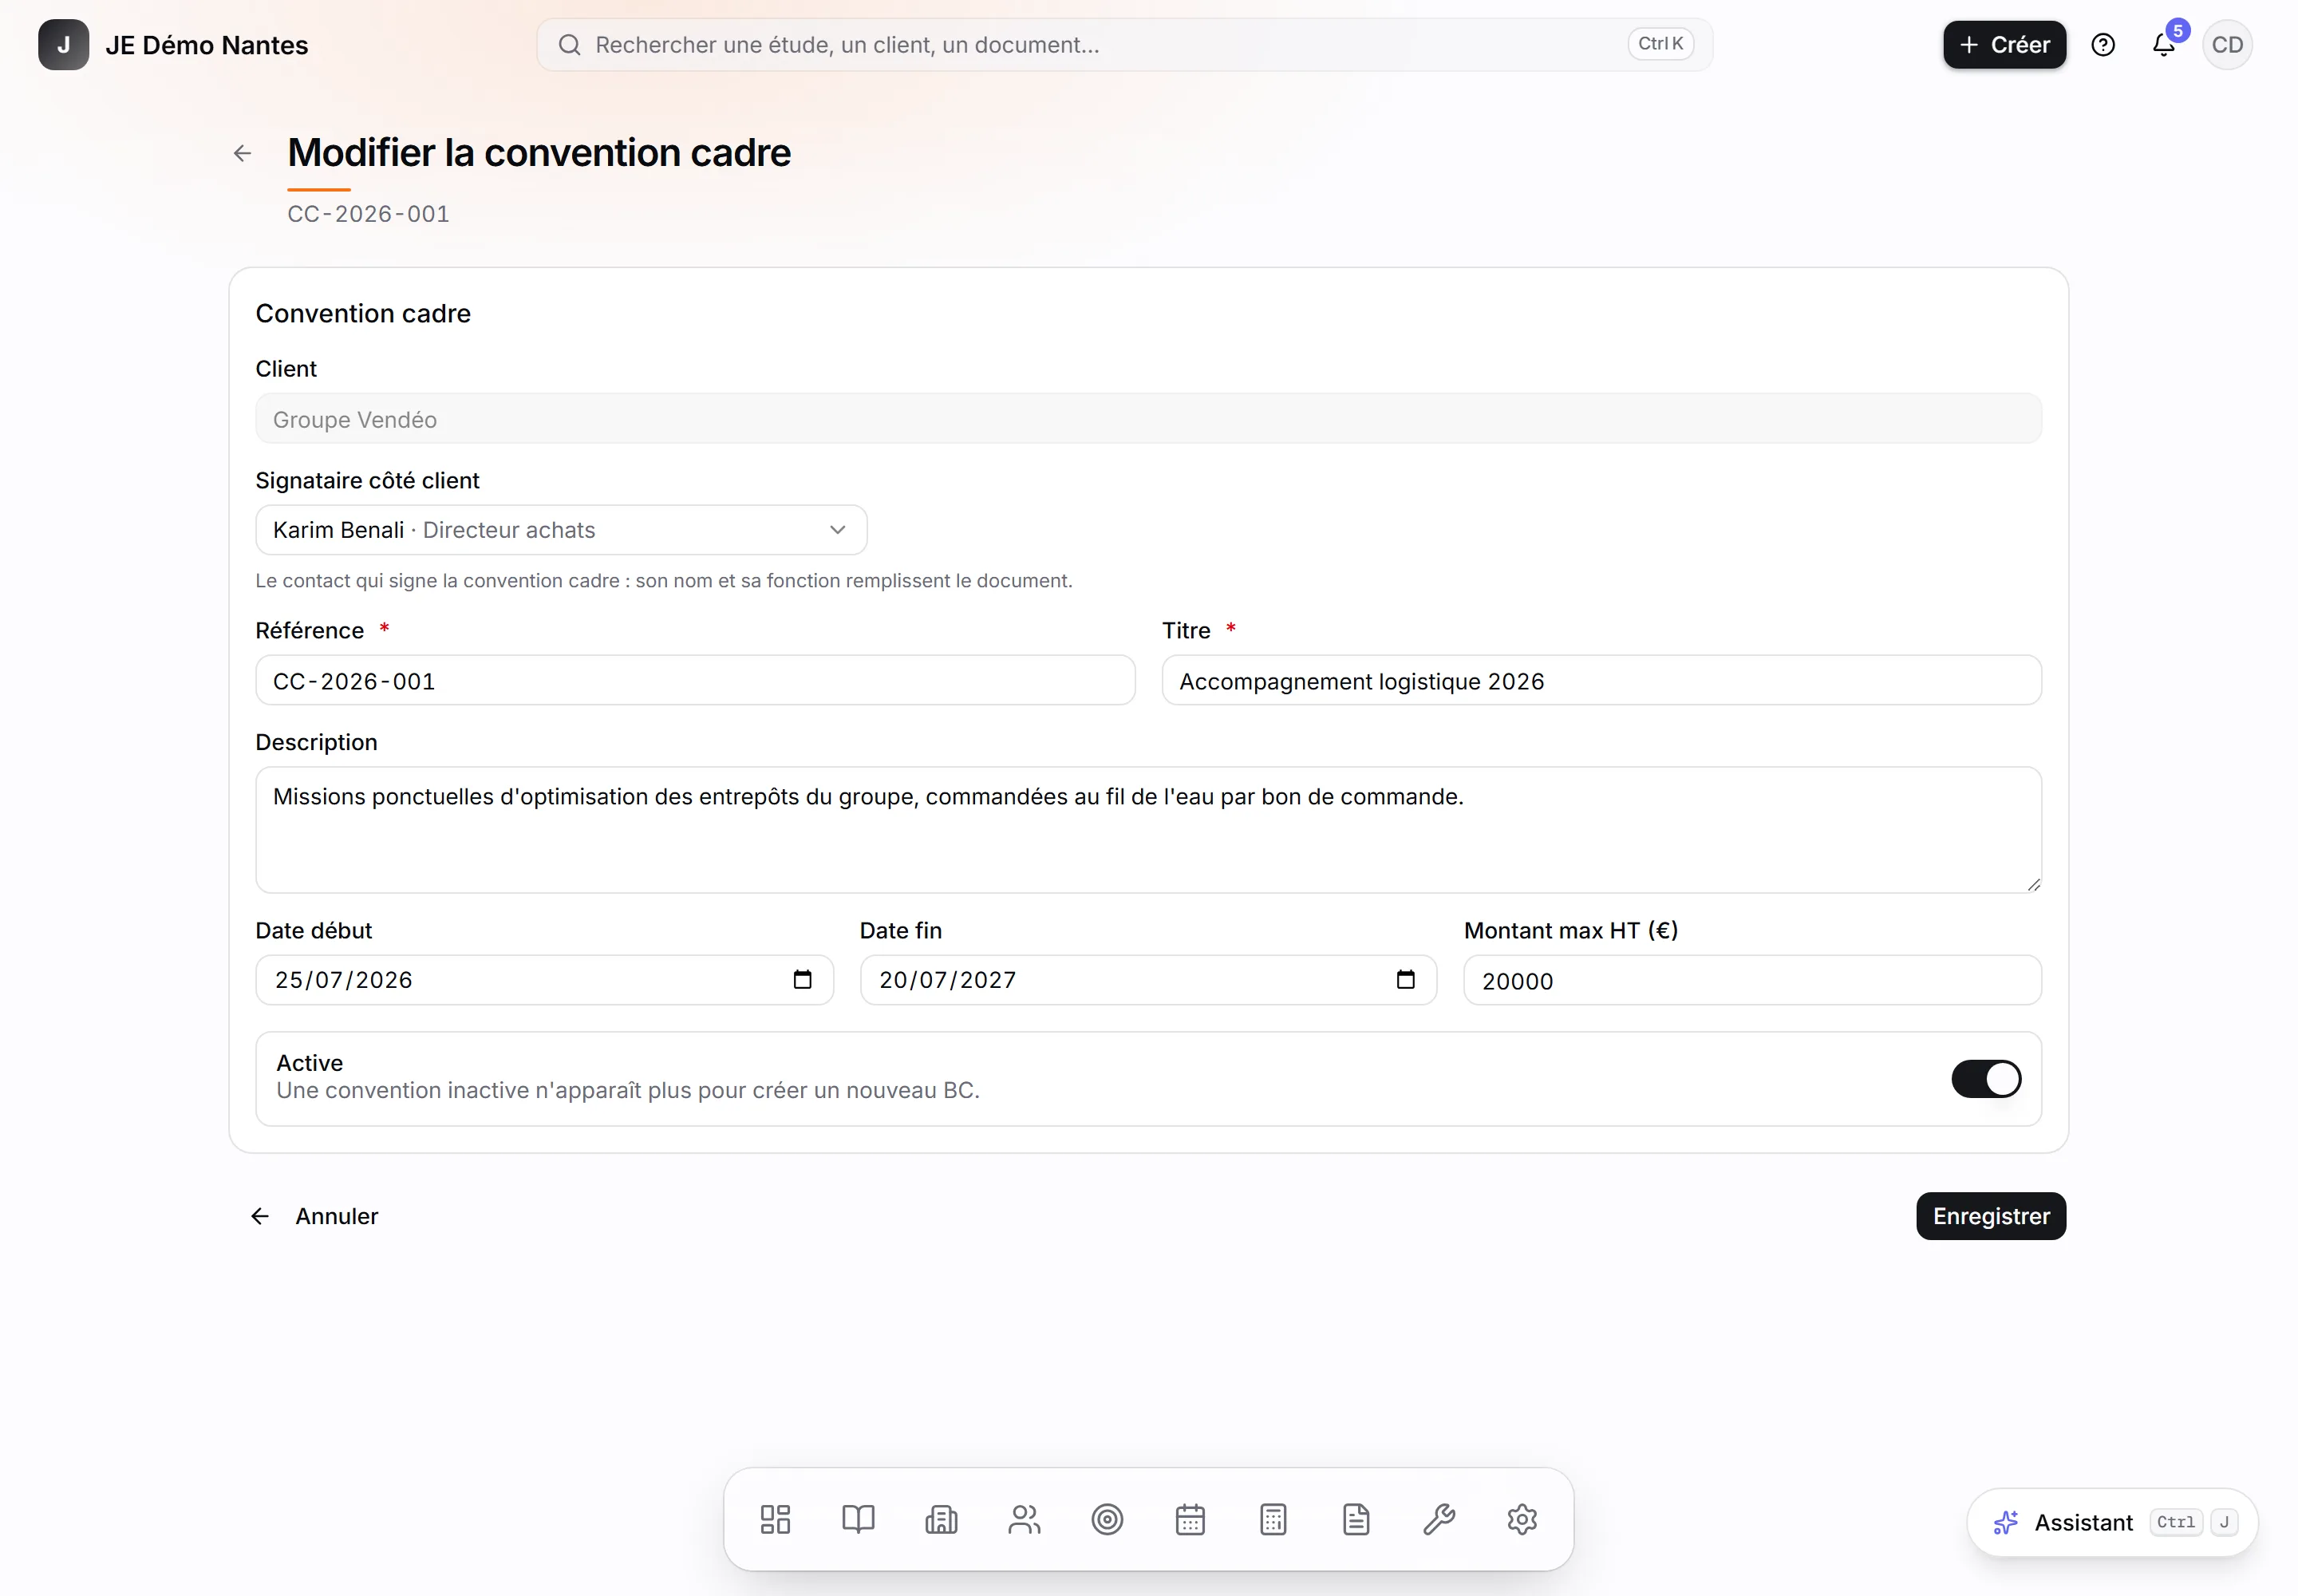Click the 'Convention cadre' section heading

click(x=363, y=313)
